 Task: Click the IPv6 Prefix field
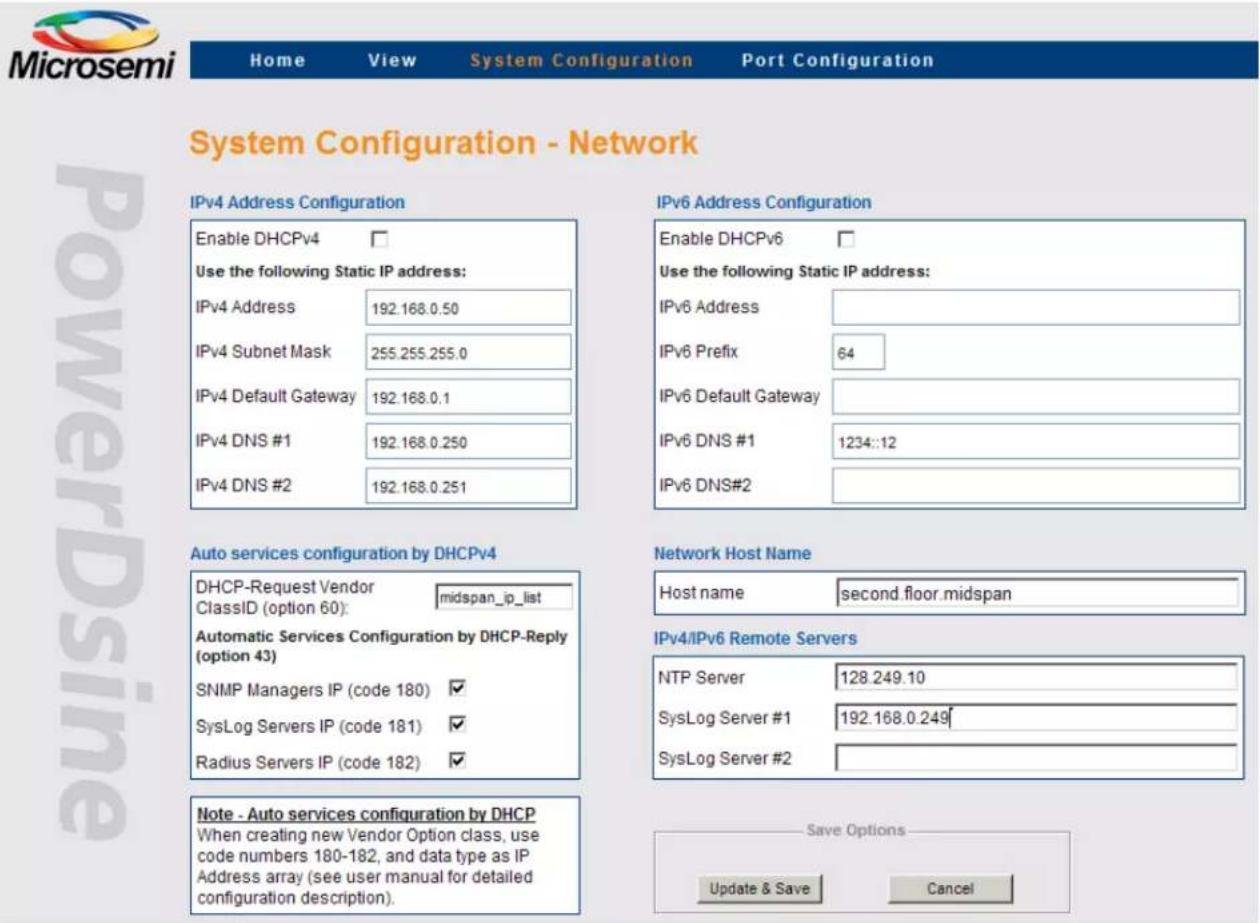pyautogui.click(x=858, y=352)
